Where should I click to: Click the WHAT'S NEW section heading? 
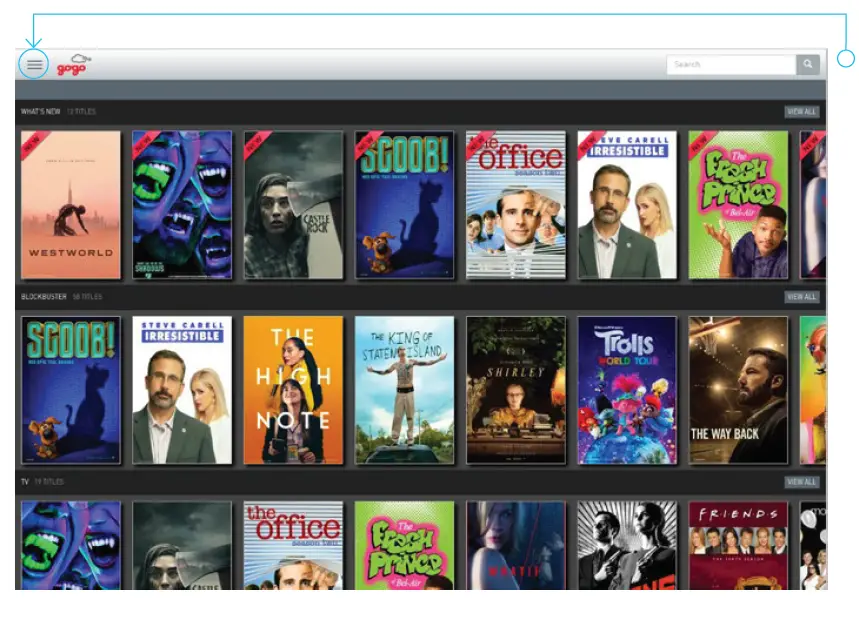coord(41,112)
